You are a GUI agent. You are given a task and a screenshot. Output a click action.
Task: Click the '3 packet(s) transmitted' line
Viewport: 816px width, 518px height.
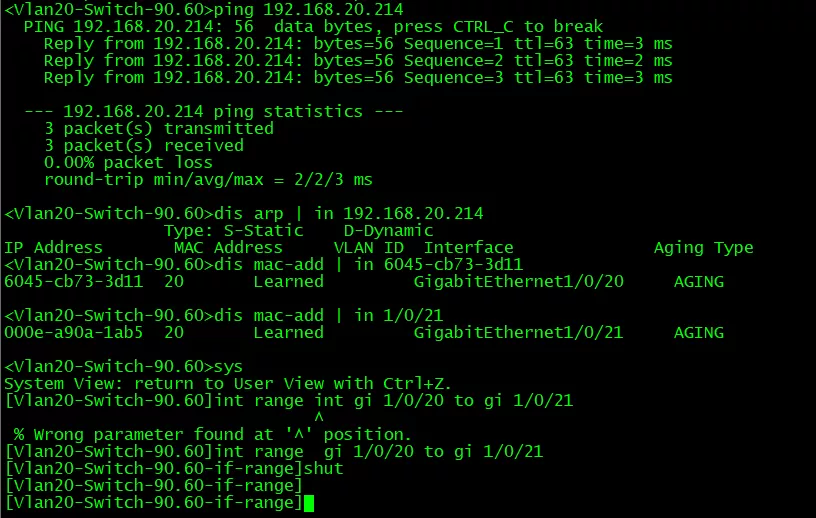[158, 128]
